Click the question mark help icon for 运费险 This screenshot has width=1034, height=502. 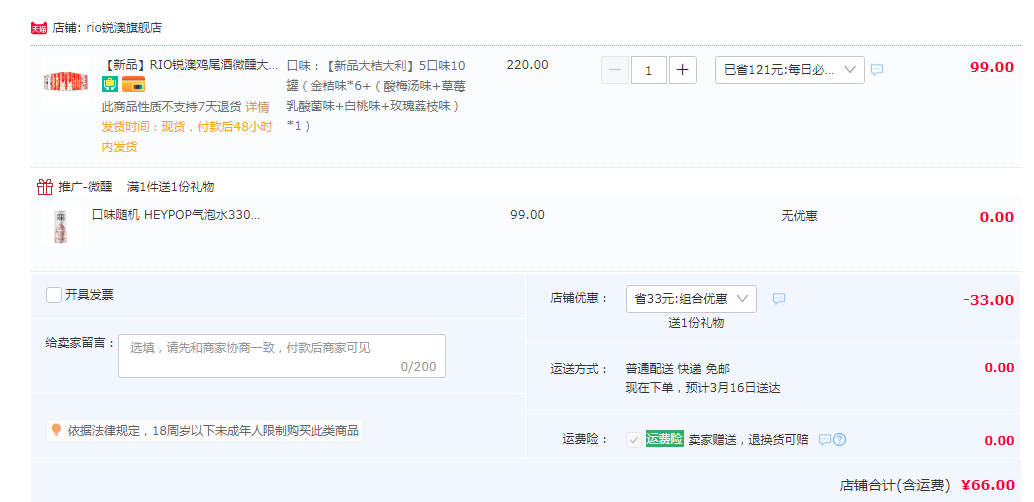[839, 439]
